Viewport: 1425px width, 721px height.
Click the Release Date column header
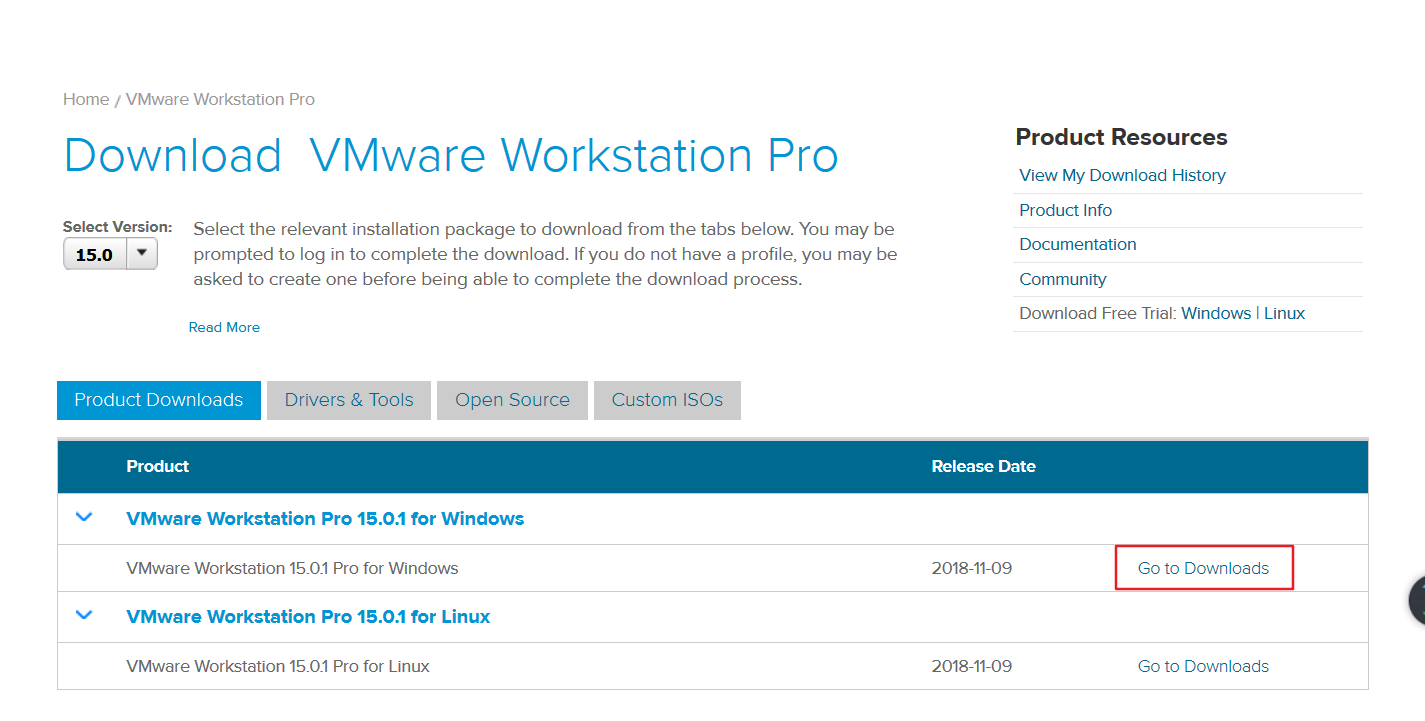pos(983,466)
